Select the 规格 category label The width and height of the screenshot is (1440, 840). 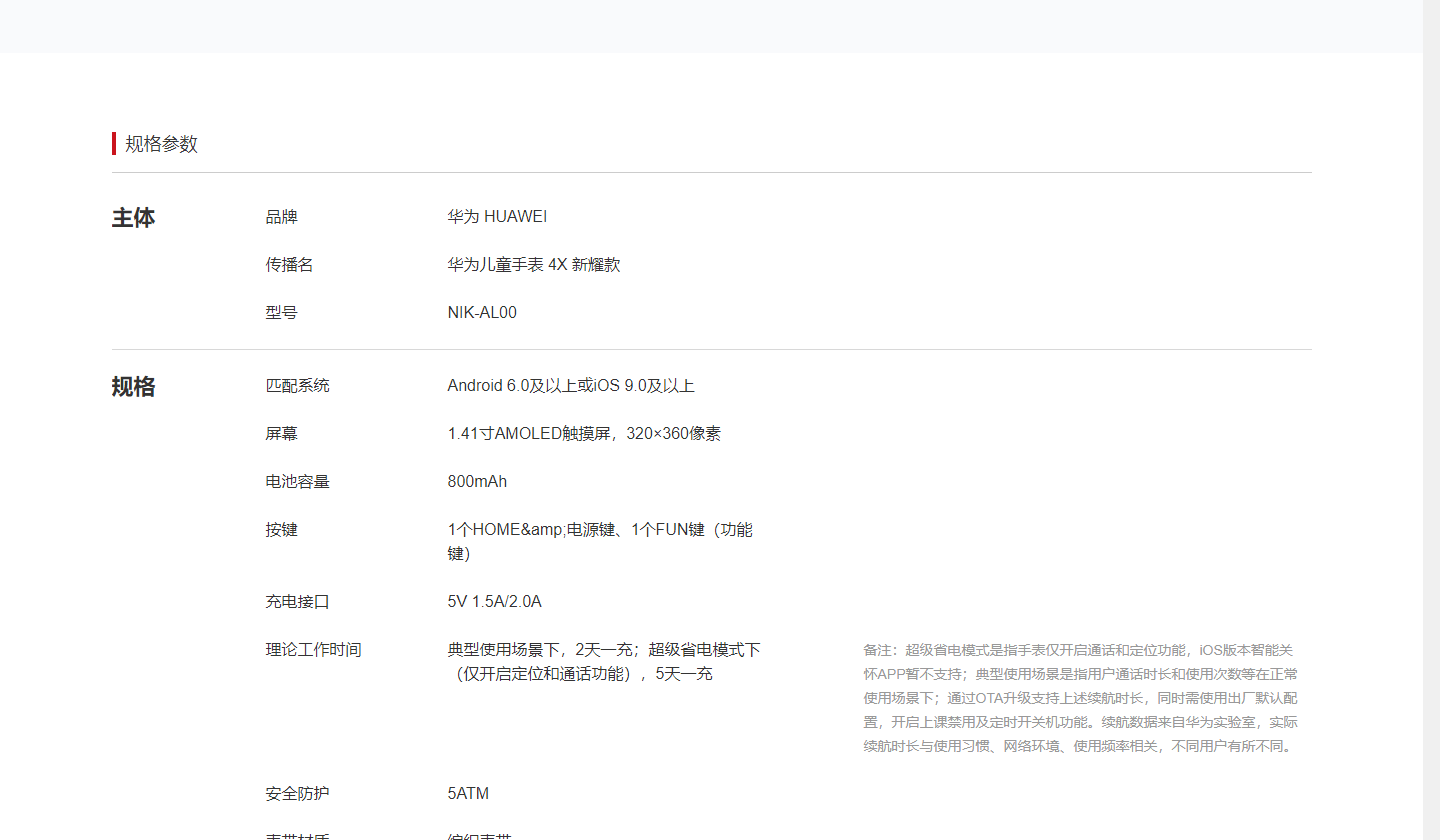[133, 387]
